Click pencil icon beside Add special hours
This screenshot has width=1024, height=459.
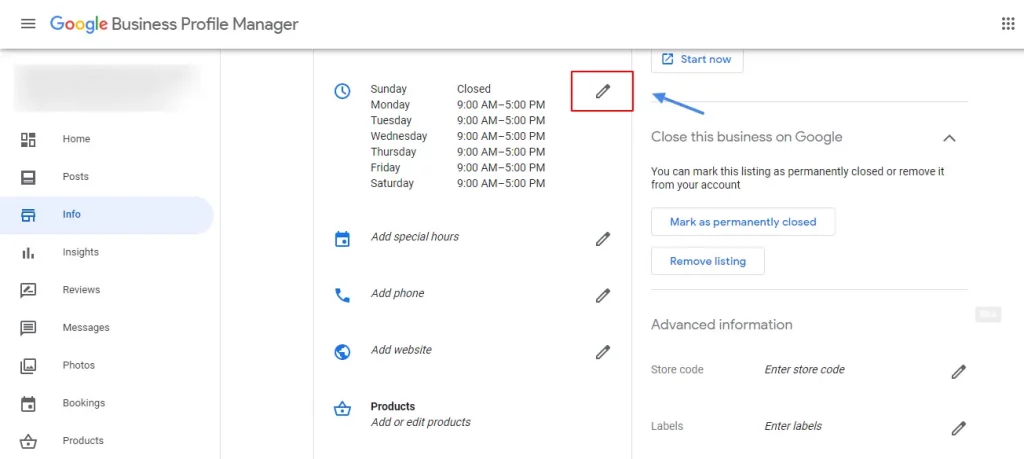pyautogui.click(x=602, y=239)
